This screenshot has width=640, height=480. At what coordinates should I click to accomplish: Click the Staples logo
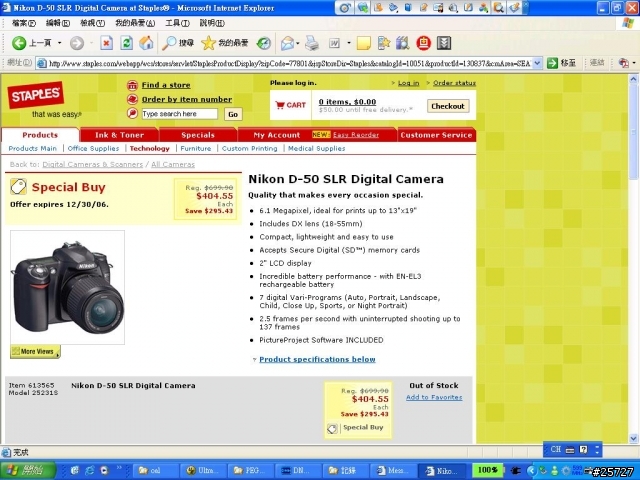(36, 95)
